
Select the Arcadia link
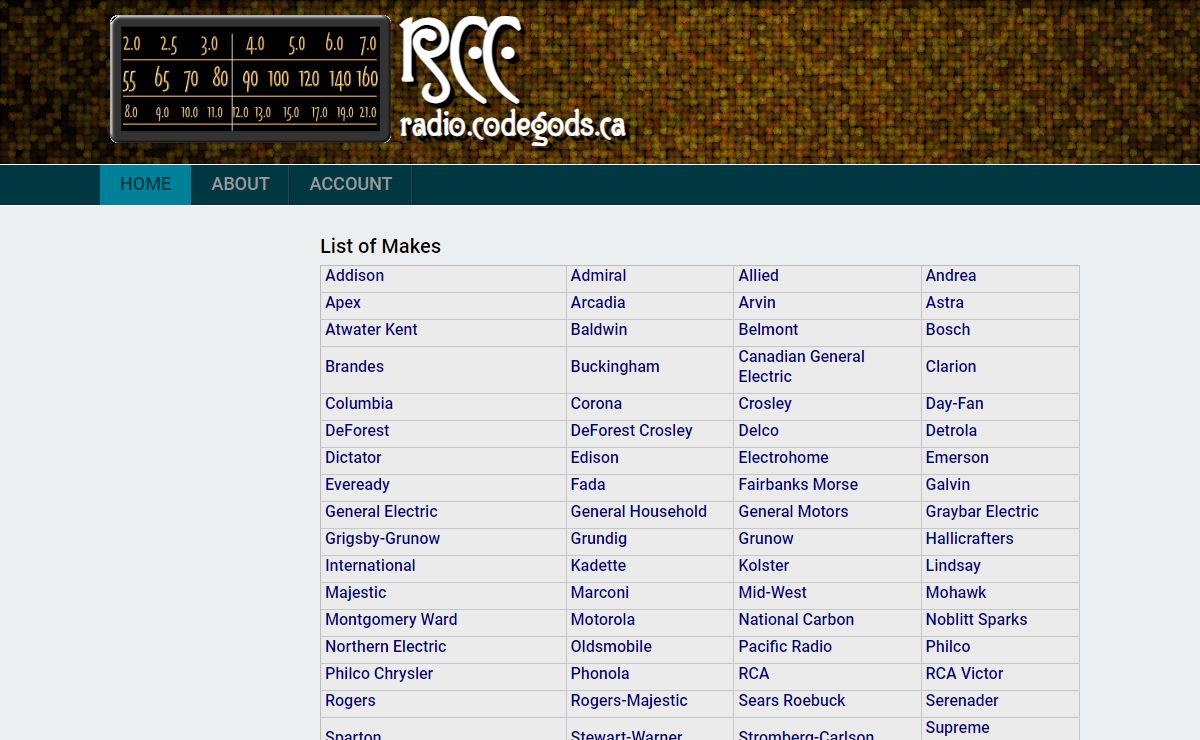click(x=598, y=303)
